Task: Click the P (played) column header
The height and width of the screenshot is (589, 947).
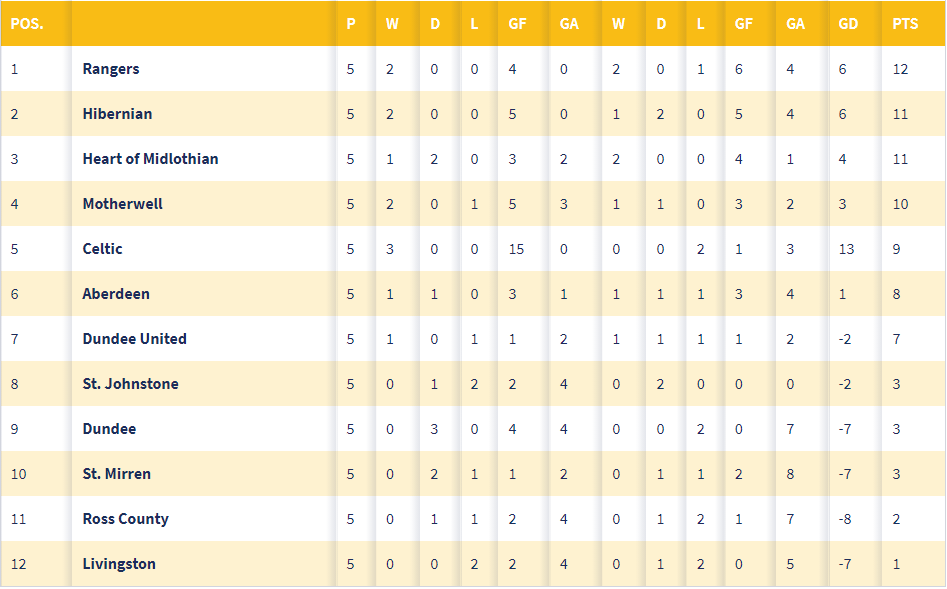Action: 351,24
